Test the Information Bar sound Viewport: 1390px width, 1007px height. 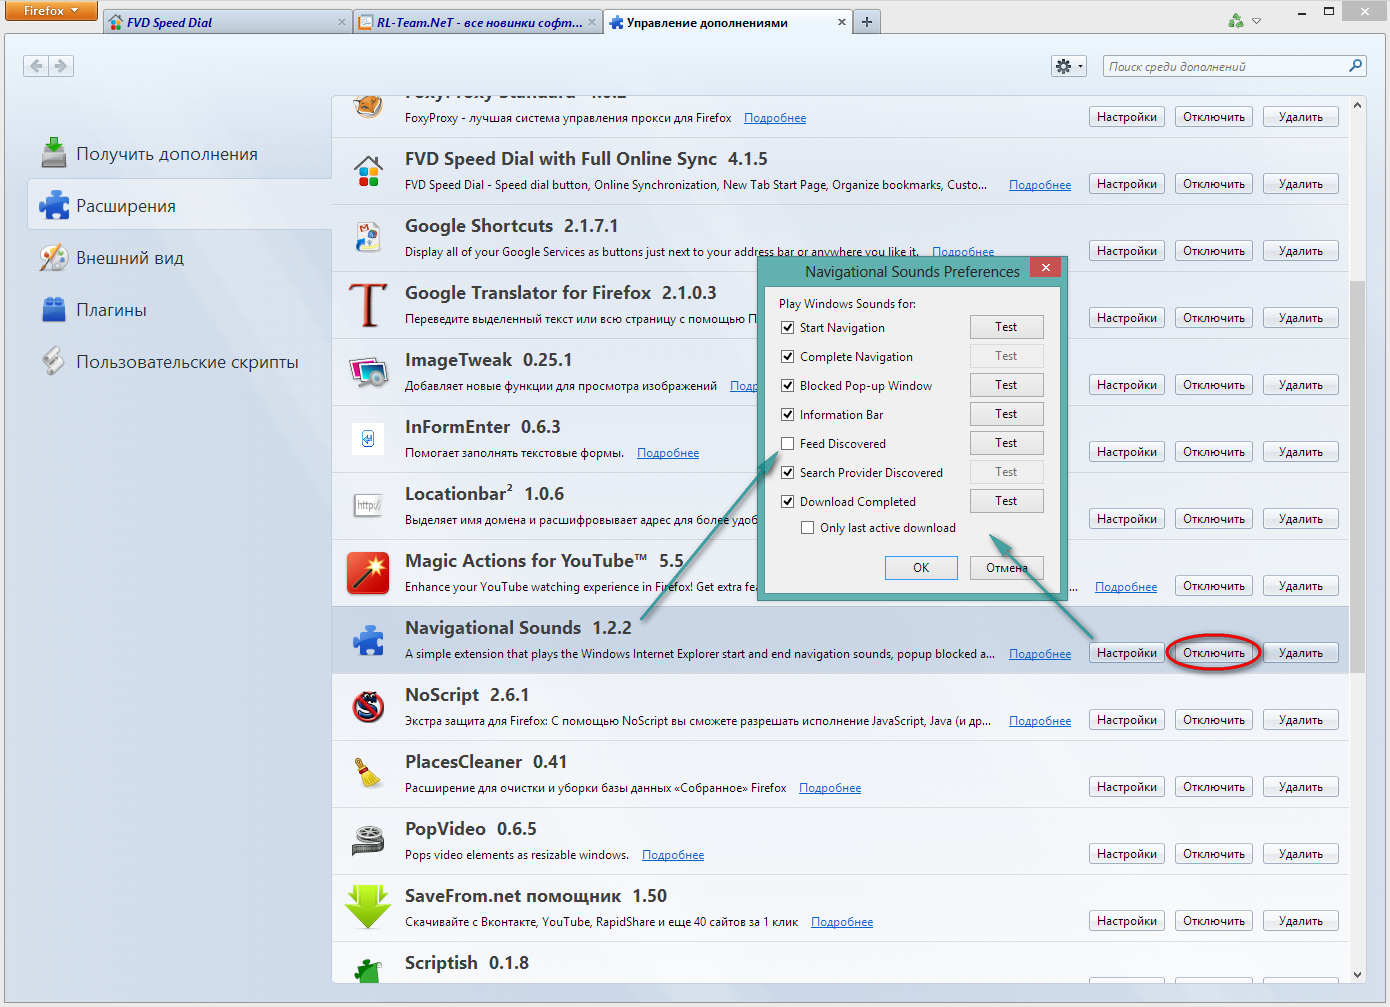(1006, 414)
